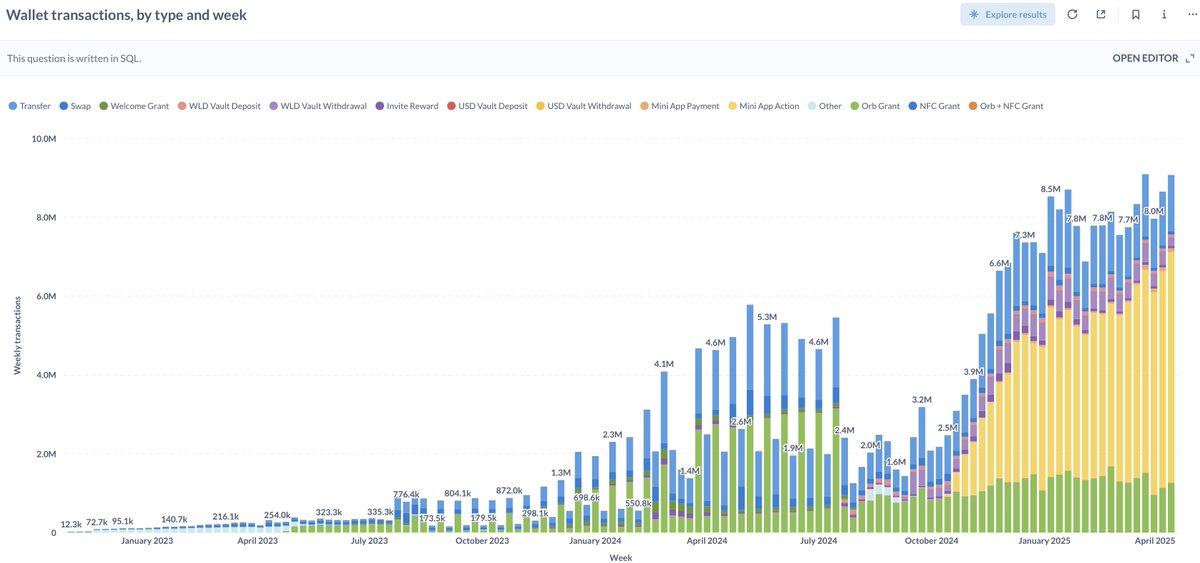Click the 'July 2024' x-axis label
The width and height of the screenshot is (1200, 563).
coord(819,541)
